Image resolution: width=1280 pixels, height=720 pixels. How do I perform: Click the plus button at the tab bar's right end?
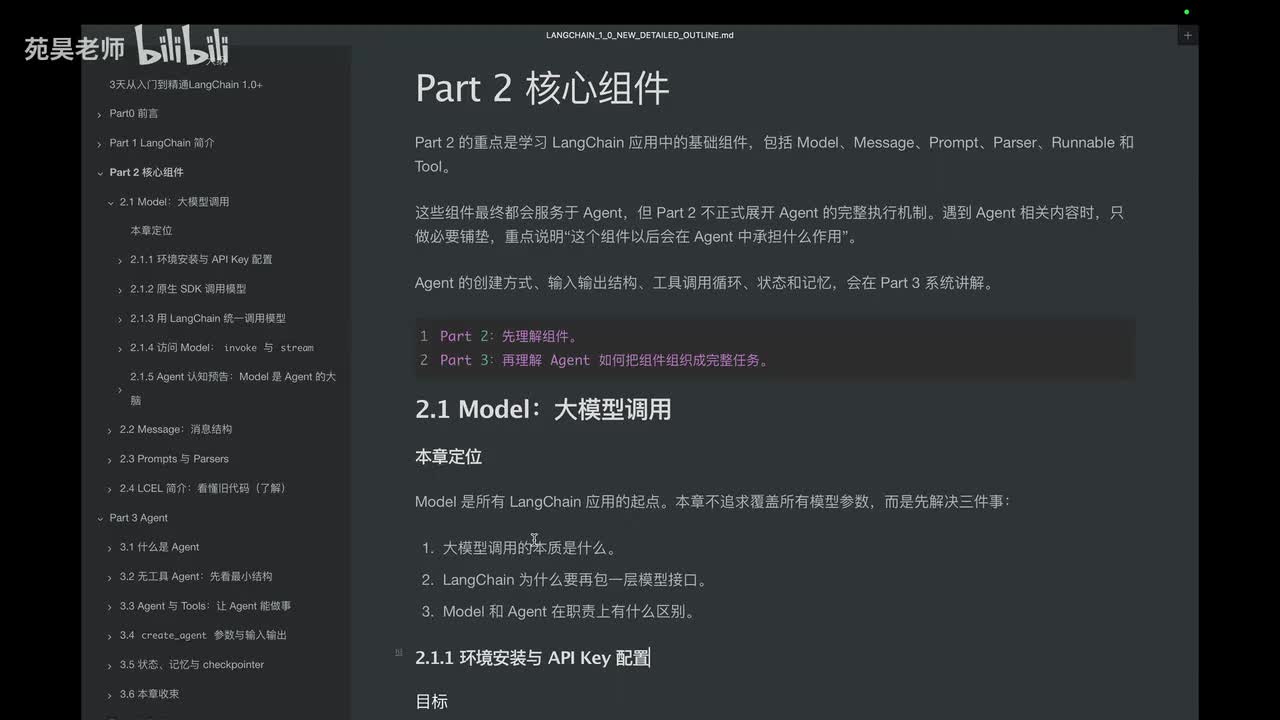[x=1187, y=35]
